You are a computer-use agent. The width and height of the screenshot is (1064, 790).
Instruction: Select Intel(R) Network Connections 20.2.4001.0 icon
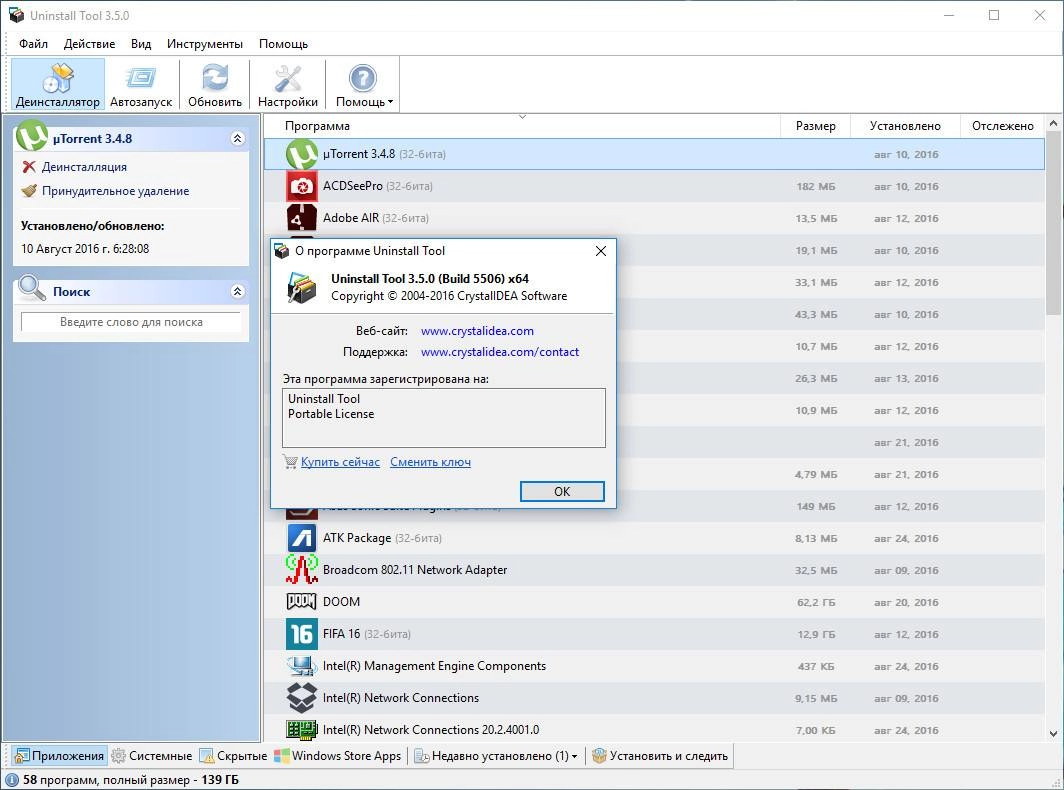pyautogui.click(x=301, y=730)
